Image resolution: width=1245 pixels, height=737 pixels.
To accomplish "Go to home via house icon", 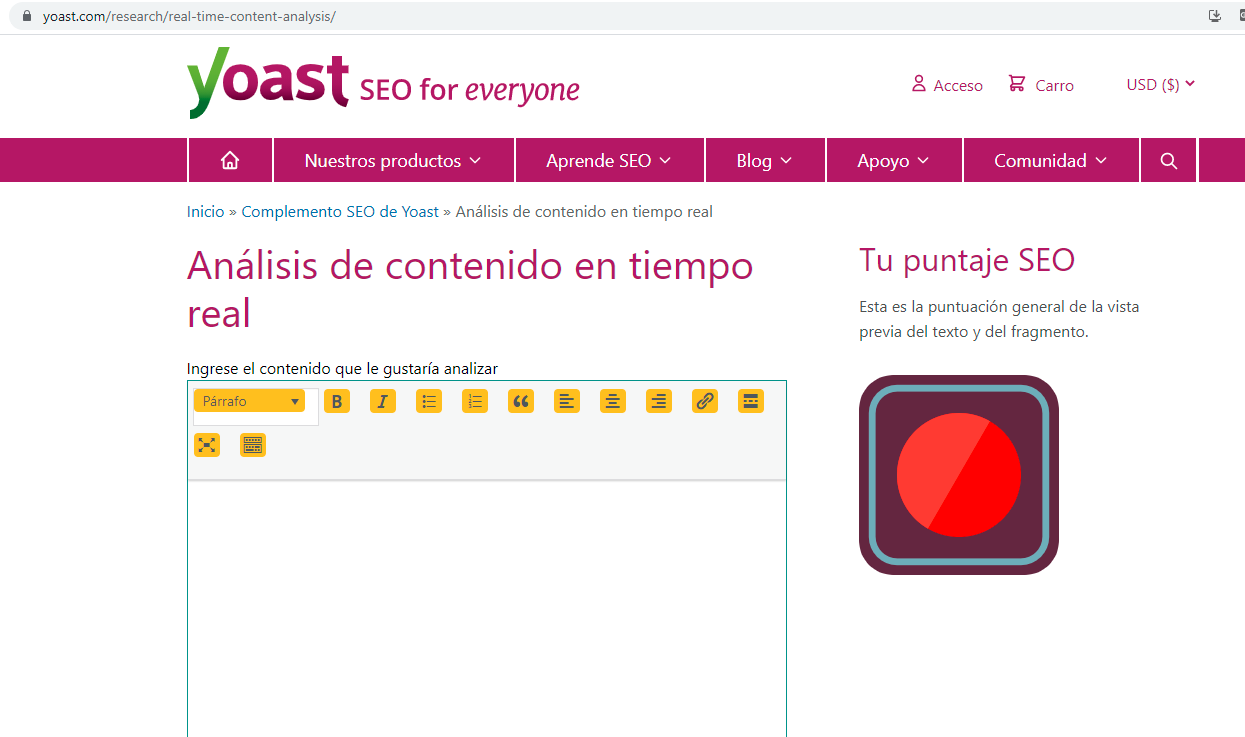I will [x=230, y=160].
